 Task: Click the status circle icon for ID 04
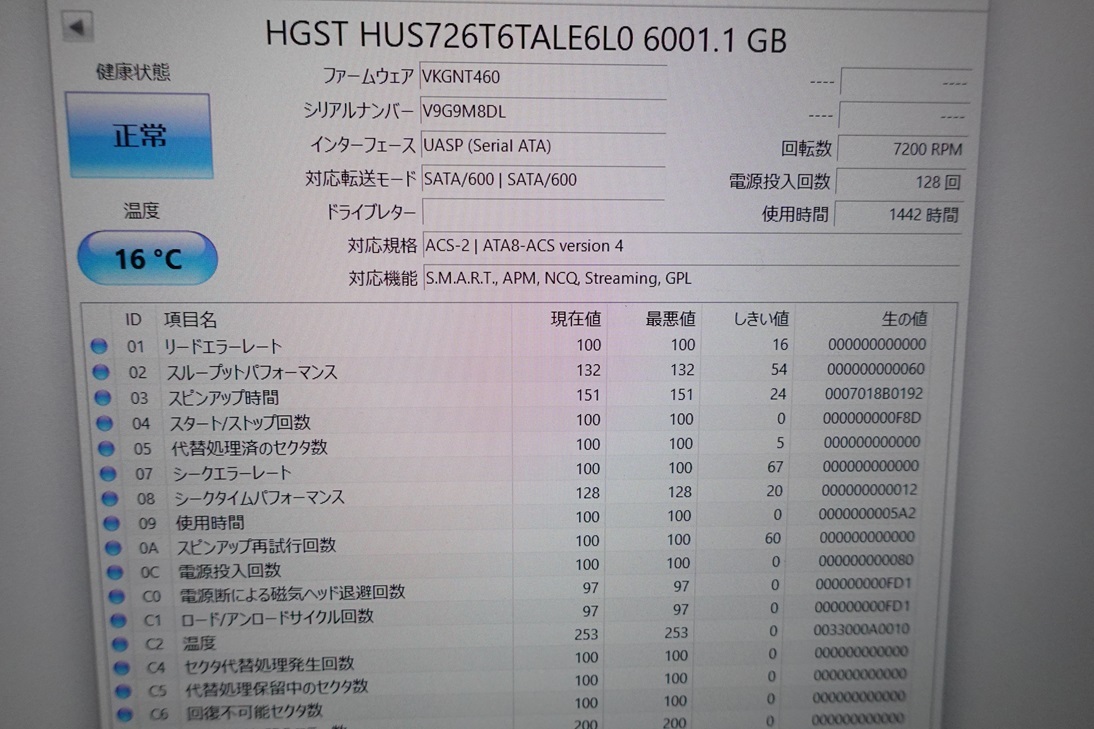click(105, 423)
